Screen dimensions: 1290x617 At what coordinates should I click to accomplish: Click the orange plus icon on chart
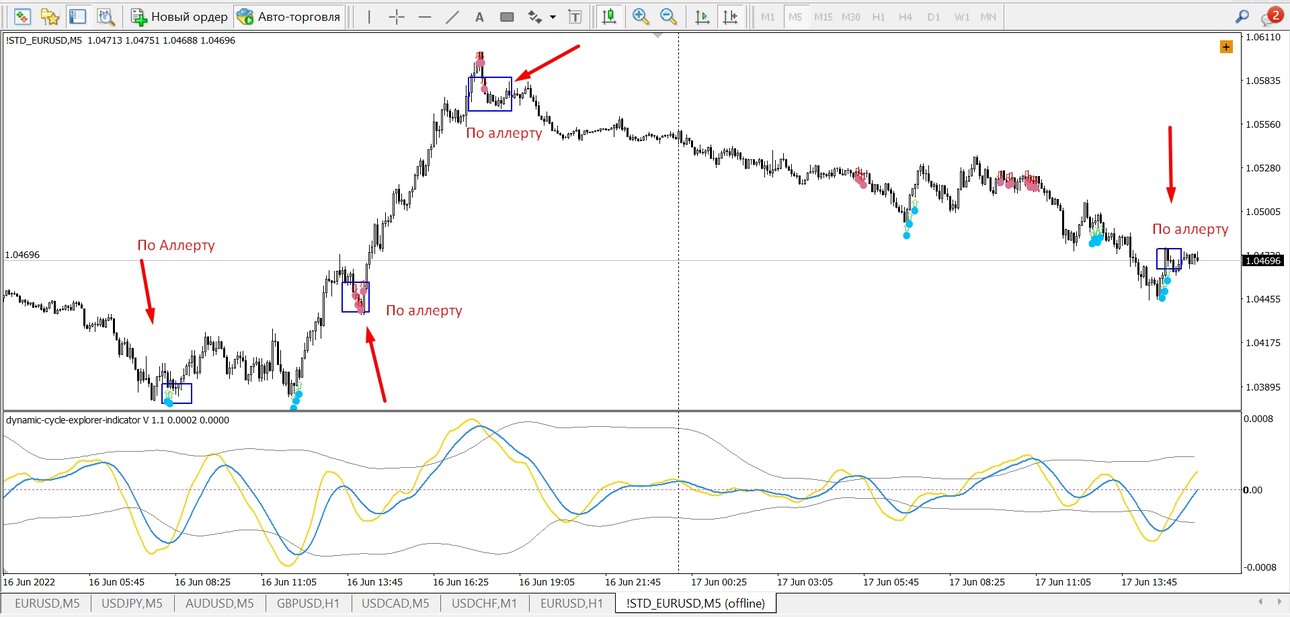pos(1226,46)
